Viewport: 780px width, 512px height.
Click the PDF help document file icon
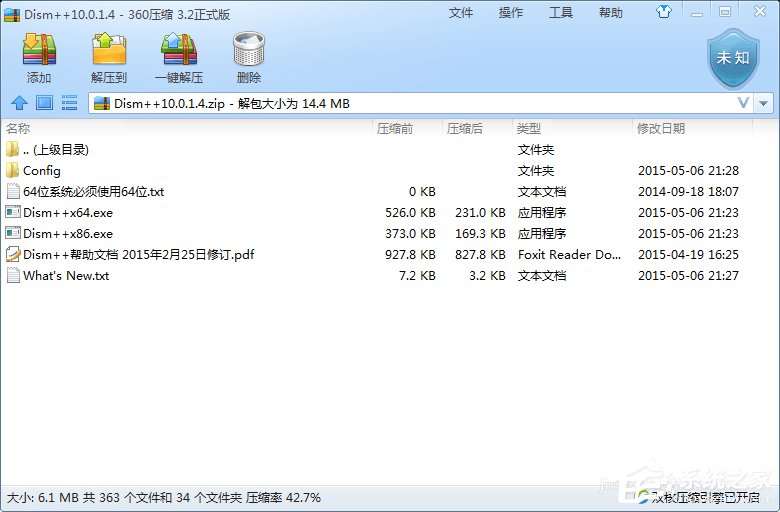point(13,254)
